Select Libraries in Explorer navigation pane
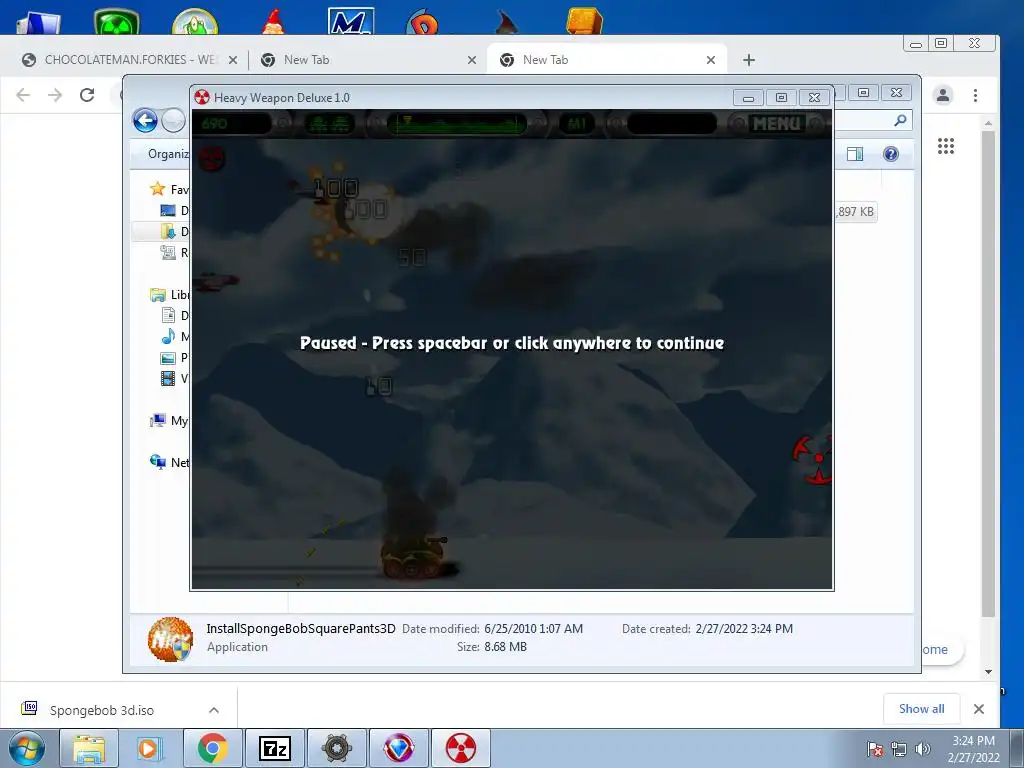 click(170, 295)
